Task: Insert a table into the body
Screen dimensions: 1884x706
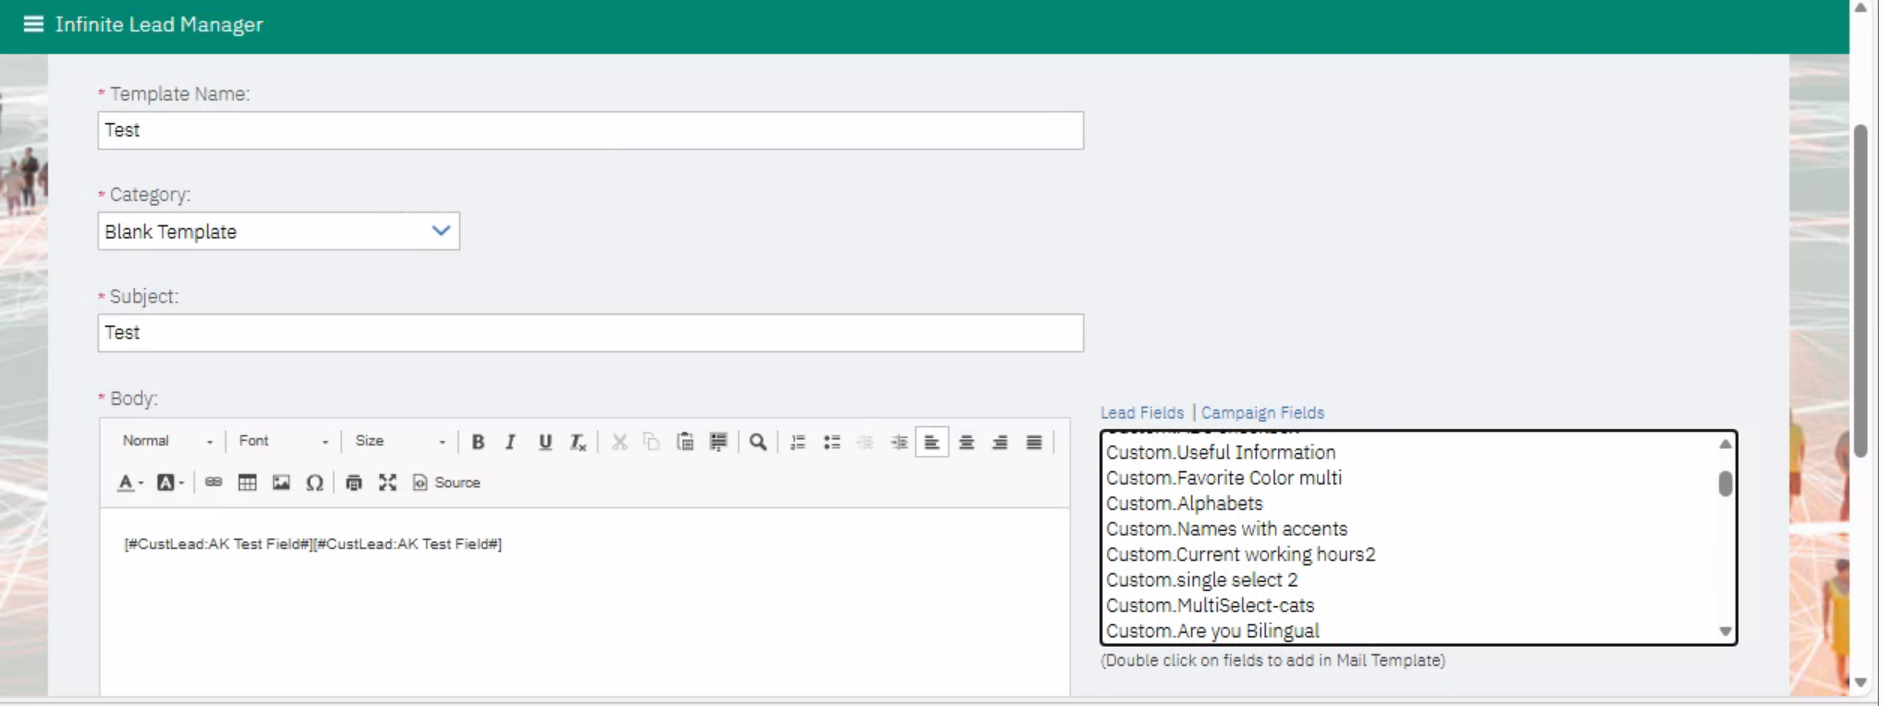Action: pos(247,483)
